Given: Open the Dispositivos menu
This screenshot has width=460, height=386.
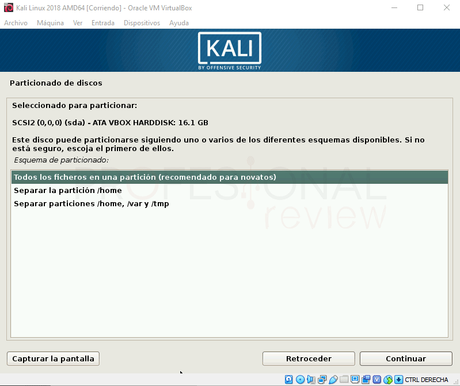Looking at the screenshot, I should pos(142,23).
